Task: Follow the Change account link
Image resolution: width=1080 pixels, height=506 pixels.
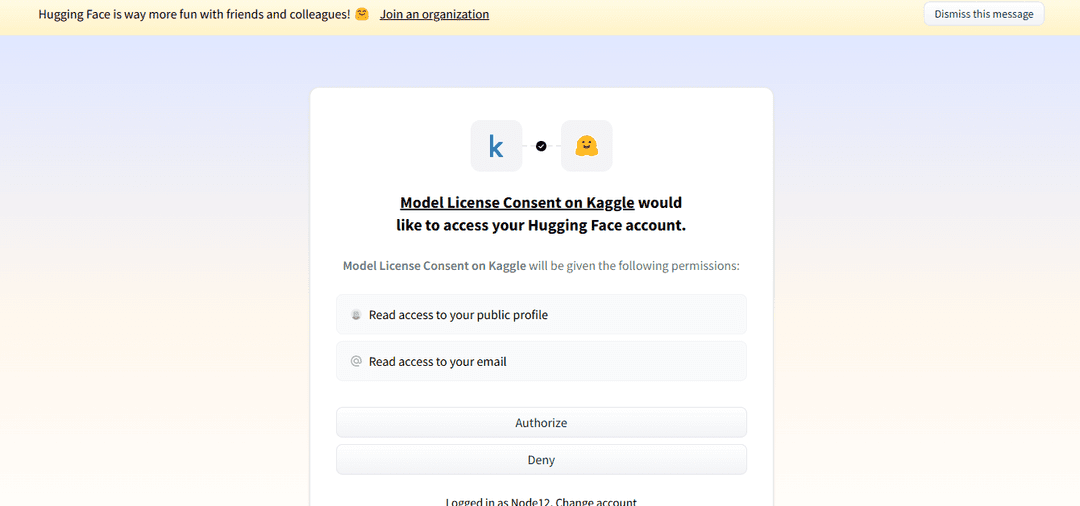Action: pos(596,502)
